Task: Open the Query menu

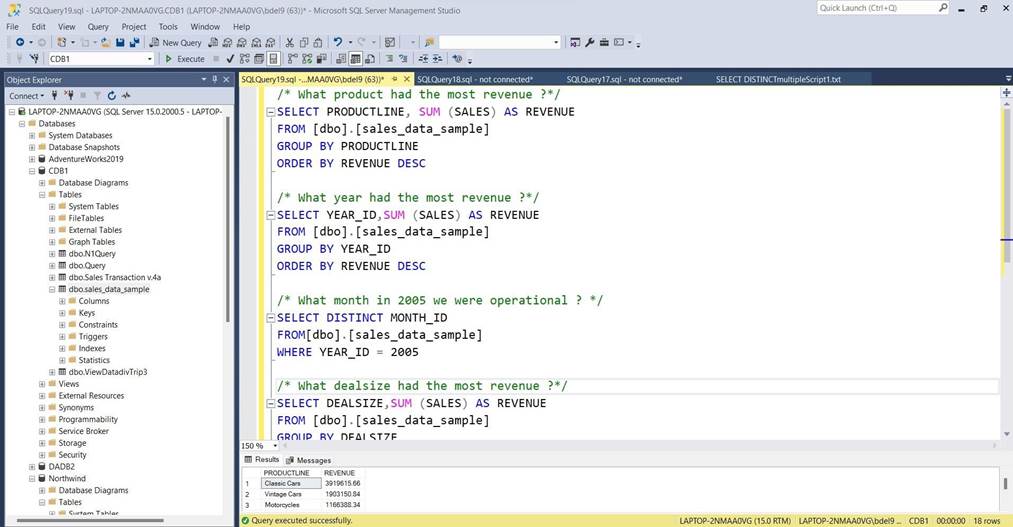Action: coord(98,27)
